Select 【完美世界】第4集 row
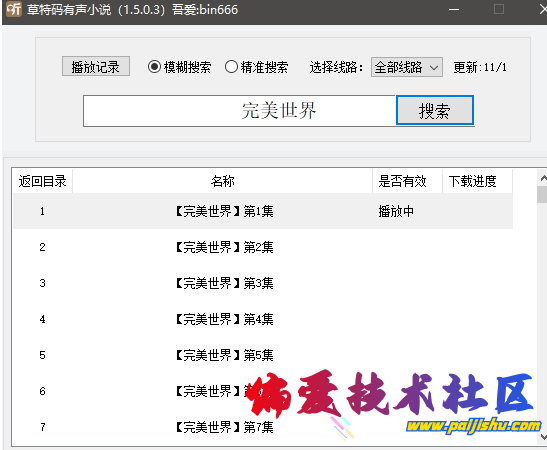The image size is (547, 450). (263, 319)
